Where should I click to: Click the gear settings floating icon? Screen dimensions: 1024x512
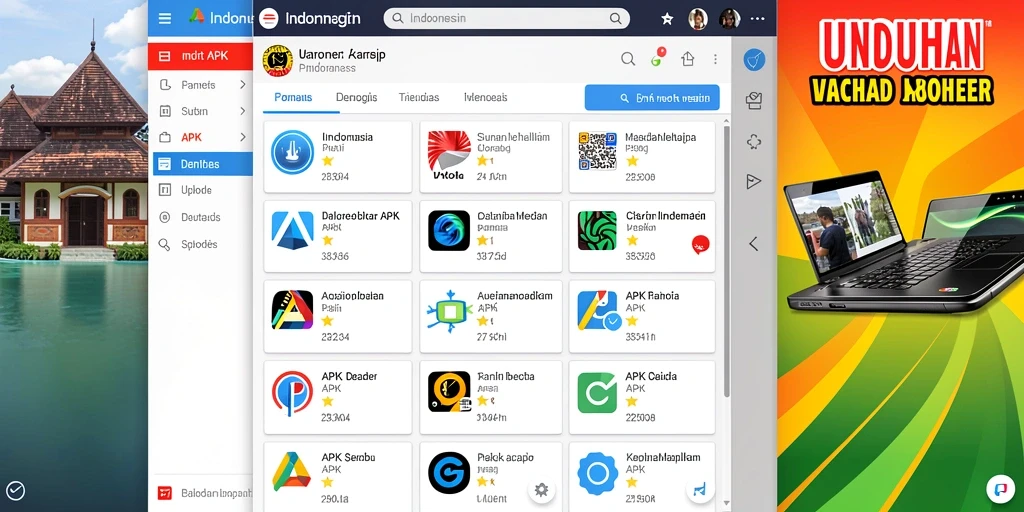pos(541,490)
